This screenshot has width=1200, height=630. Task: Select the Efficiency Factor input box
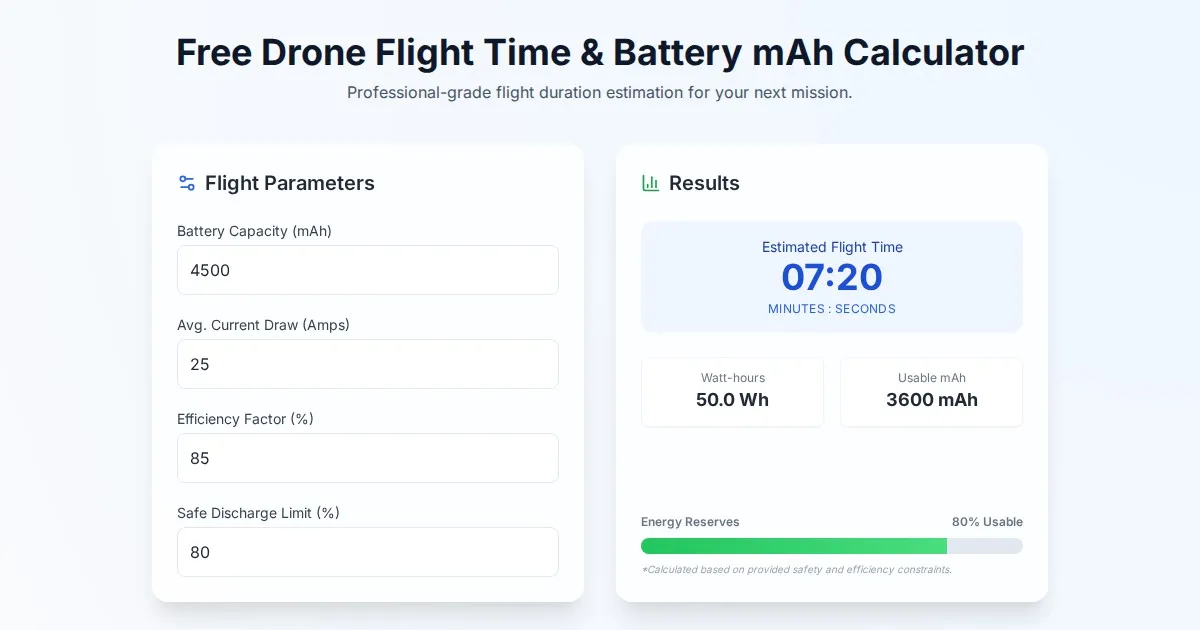(367, 458)
